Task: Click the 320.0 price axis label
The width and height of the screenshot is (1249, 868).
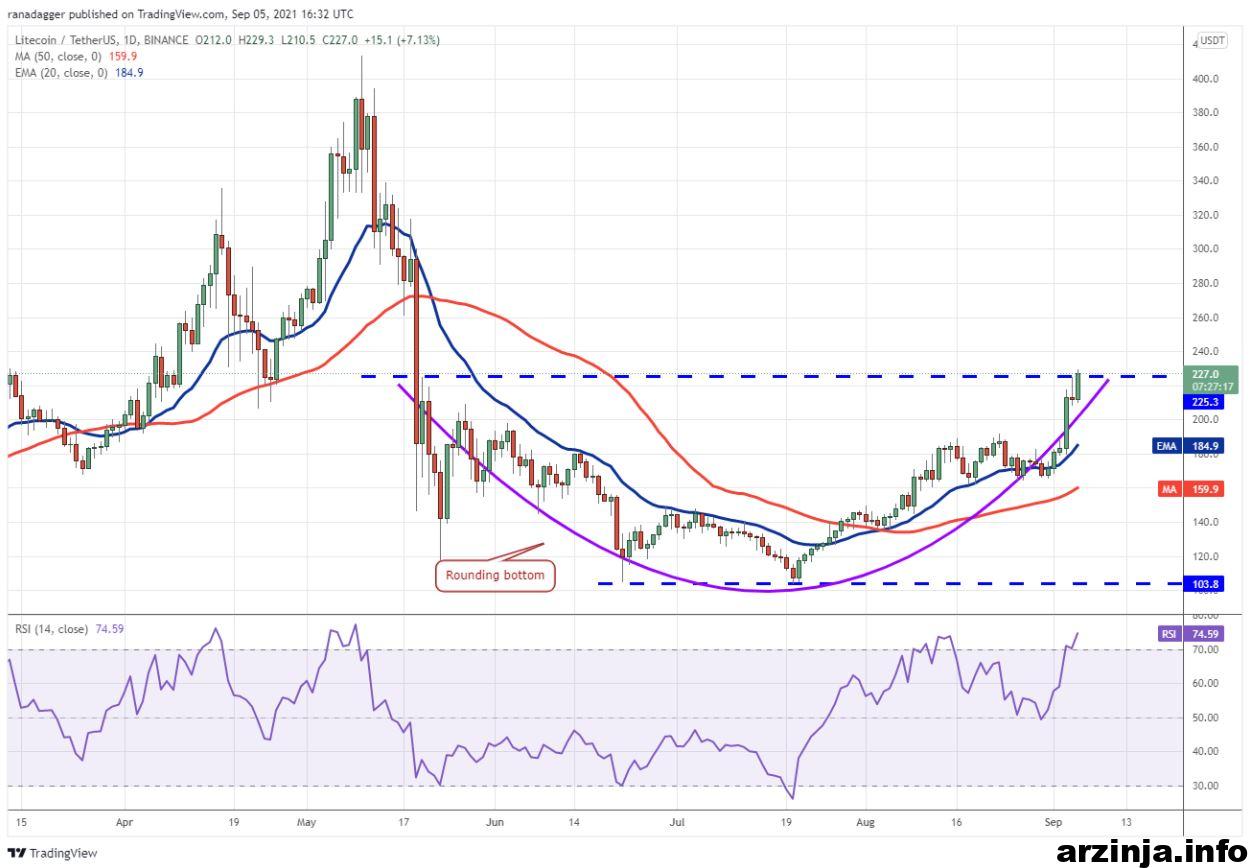Action: point(1205,215)
